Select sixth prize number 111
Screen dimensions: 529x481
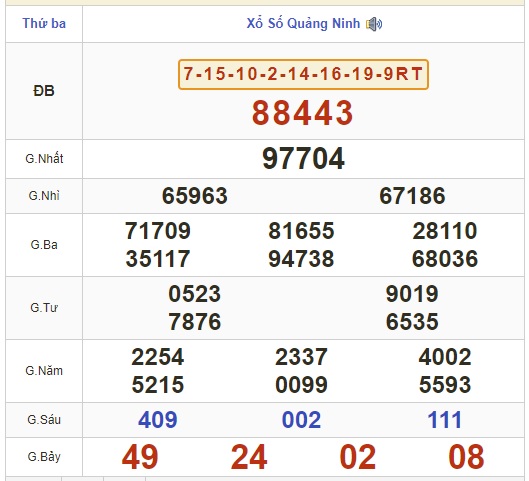[445, 420]
